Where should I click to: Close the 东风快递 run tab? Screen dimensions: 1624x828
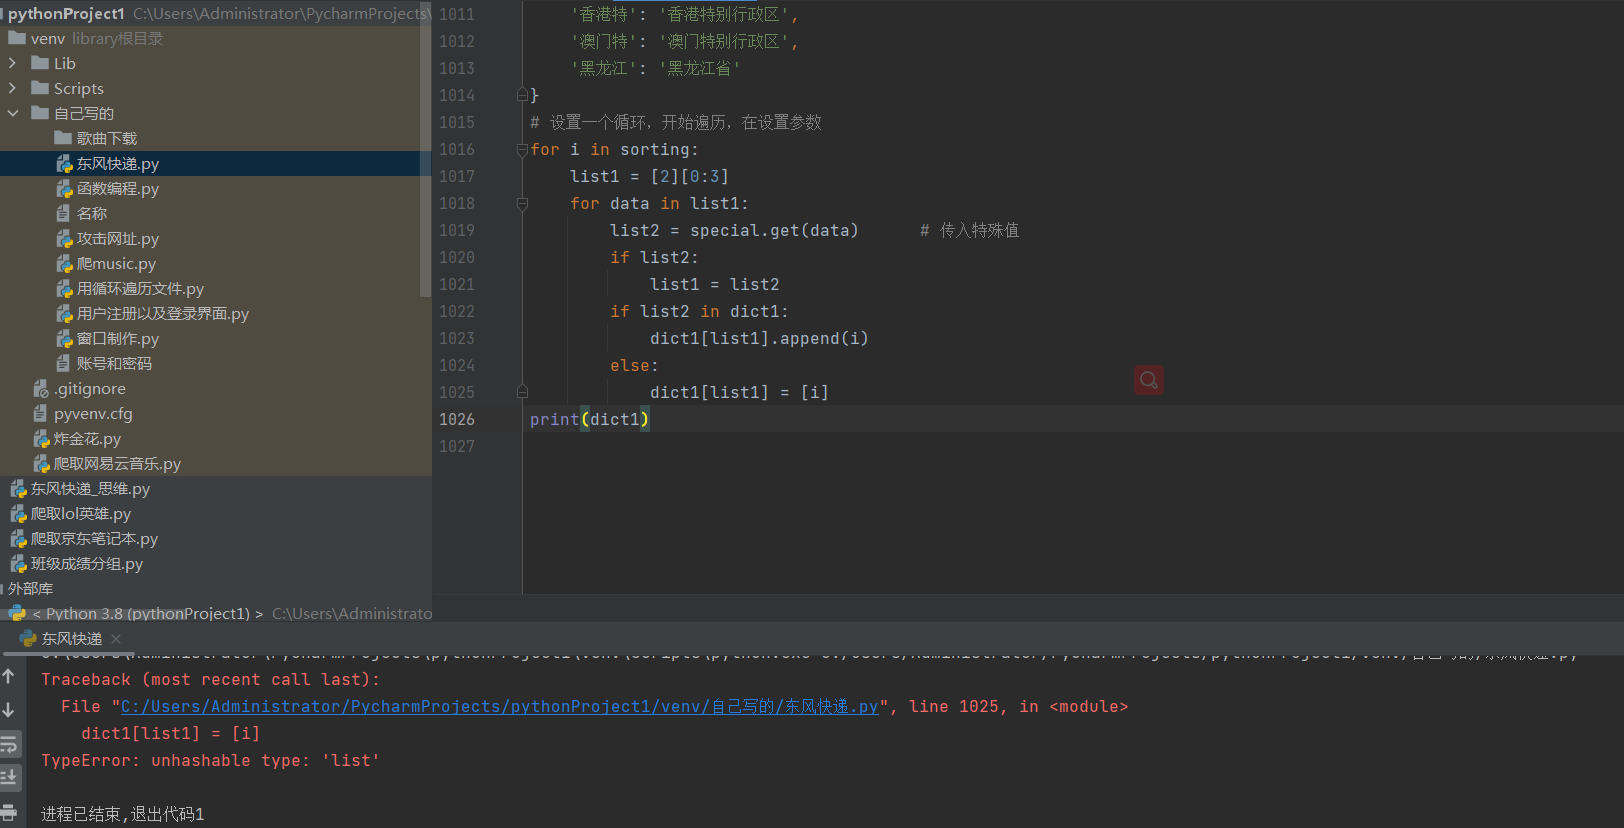pyautogui.click(x=116, y=638)
